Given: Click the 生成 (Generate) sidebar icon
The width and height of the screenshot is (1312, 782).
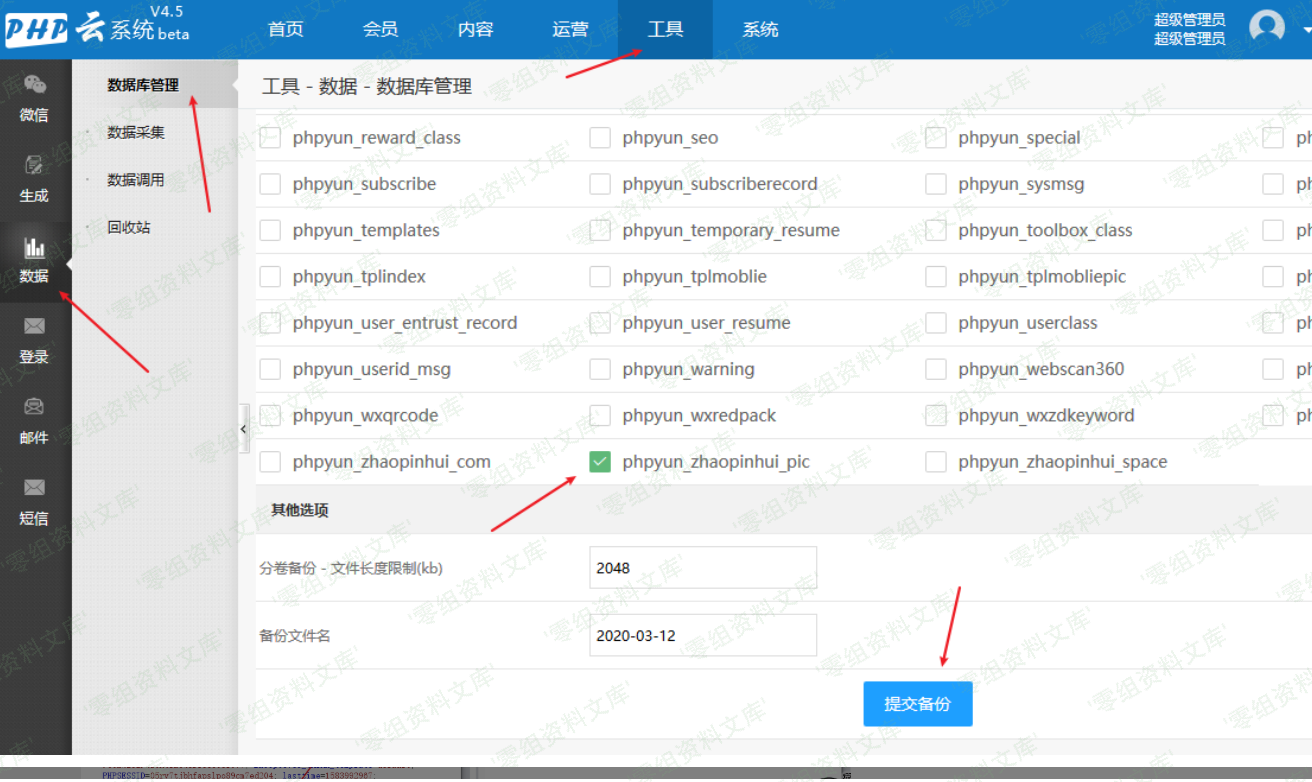Looking at the screenshot, I should tap(34, 166).
